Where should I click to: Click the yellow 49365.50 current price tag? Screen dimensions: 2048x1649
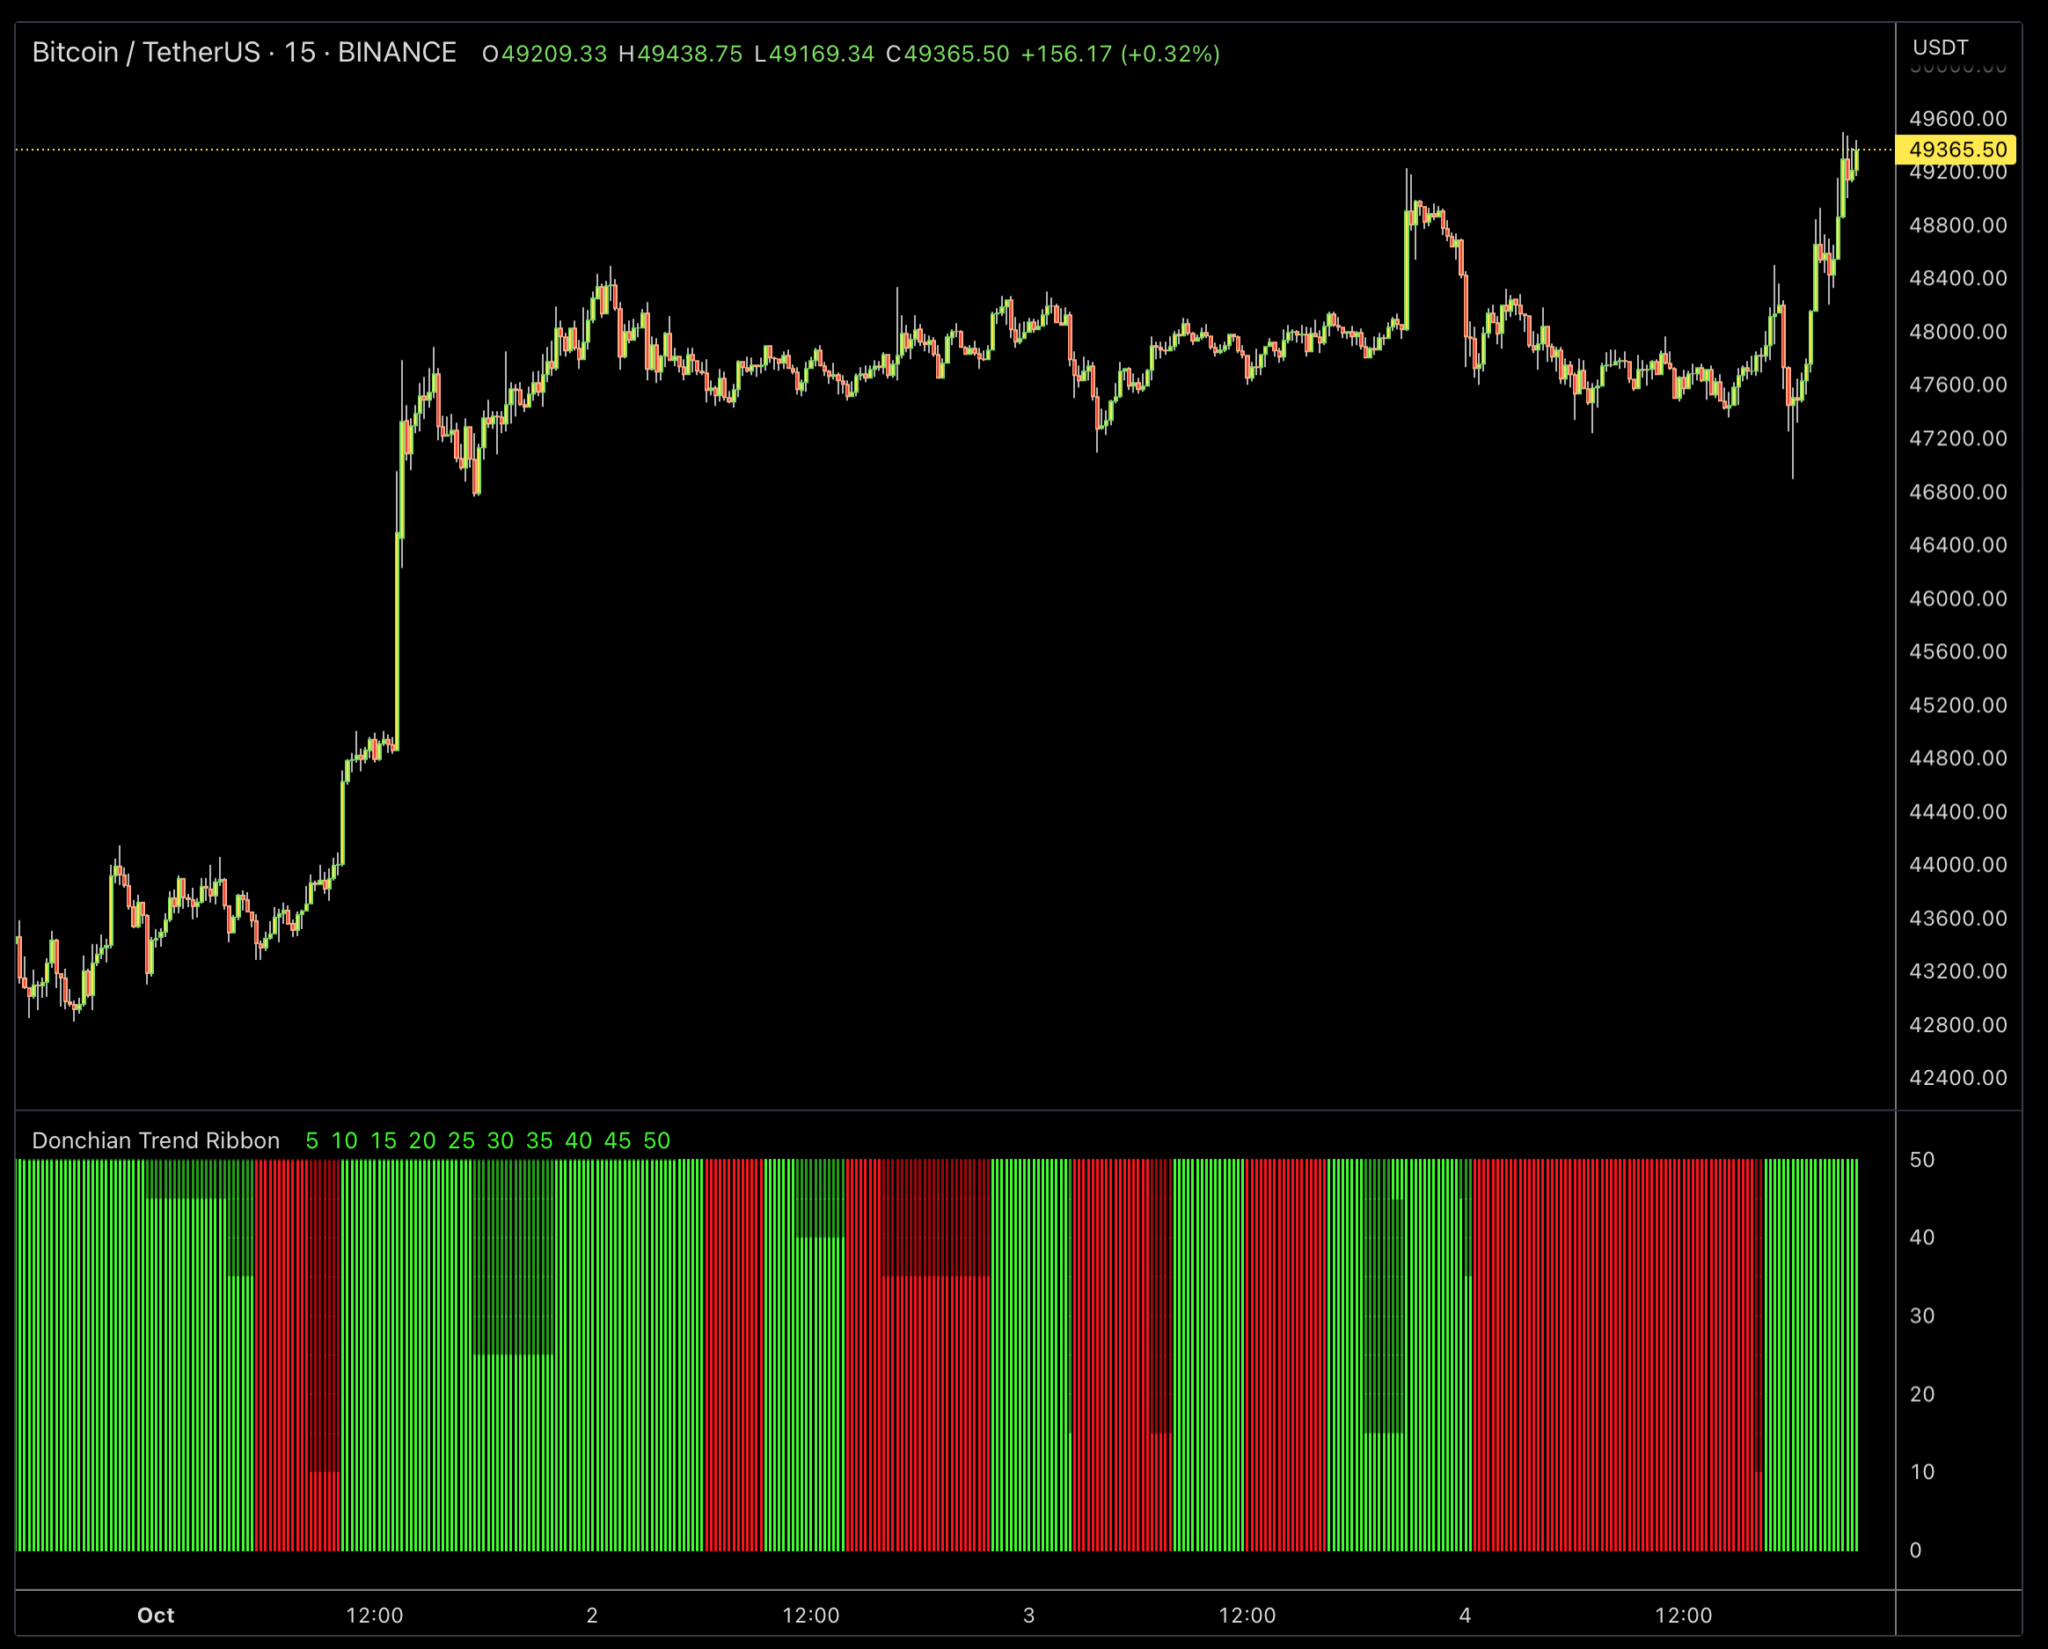[1956, 150]
